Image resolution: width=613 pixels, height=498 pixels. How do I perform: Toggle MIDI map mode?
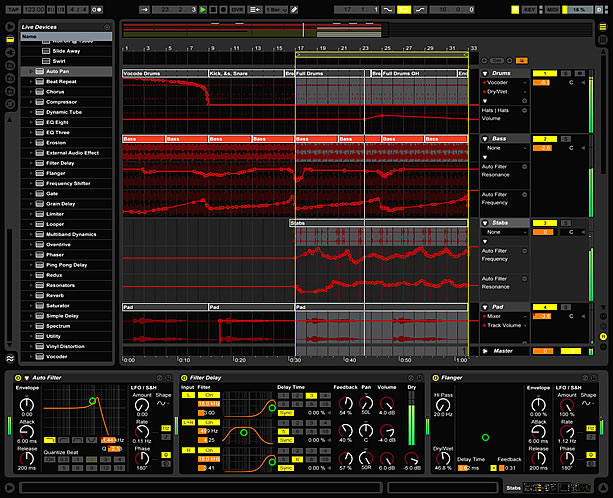(552, 9)
